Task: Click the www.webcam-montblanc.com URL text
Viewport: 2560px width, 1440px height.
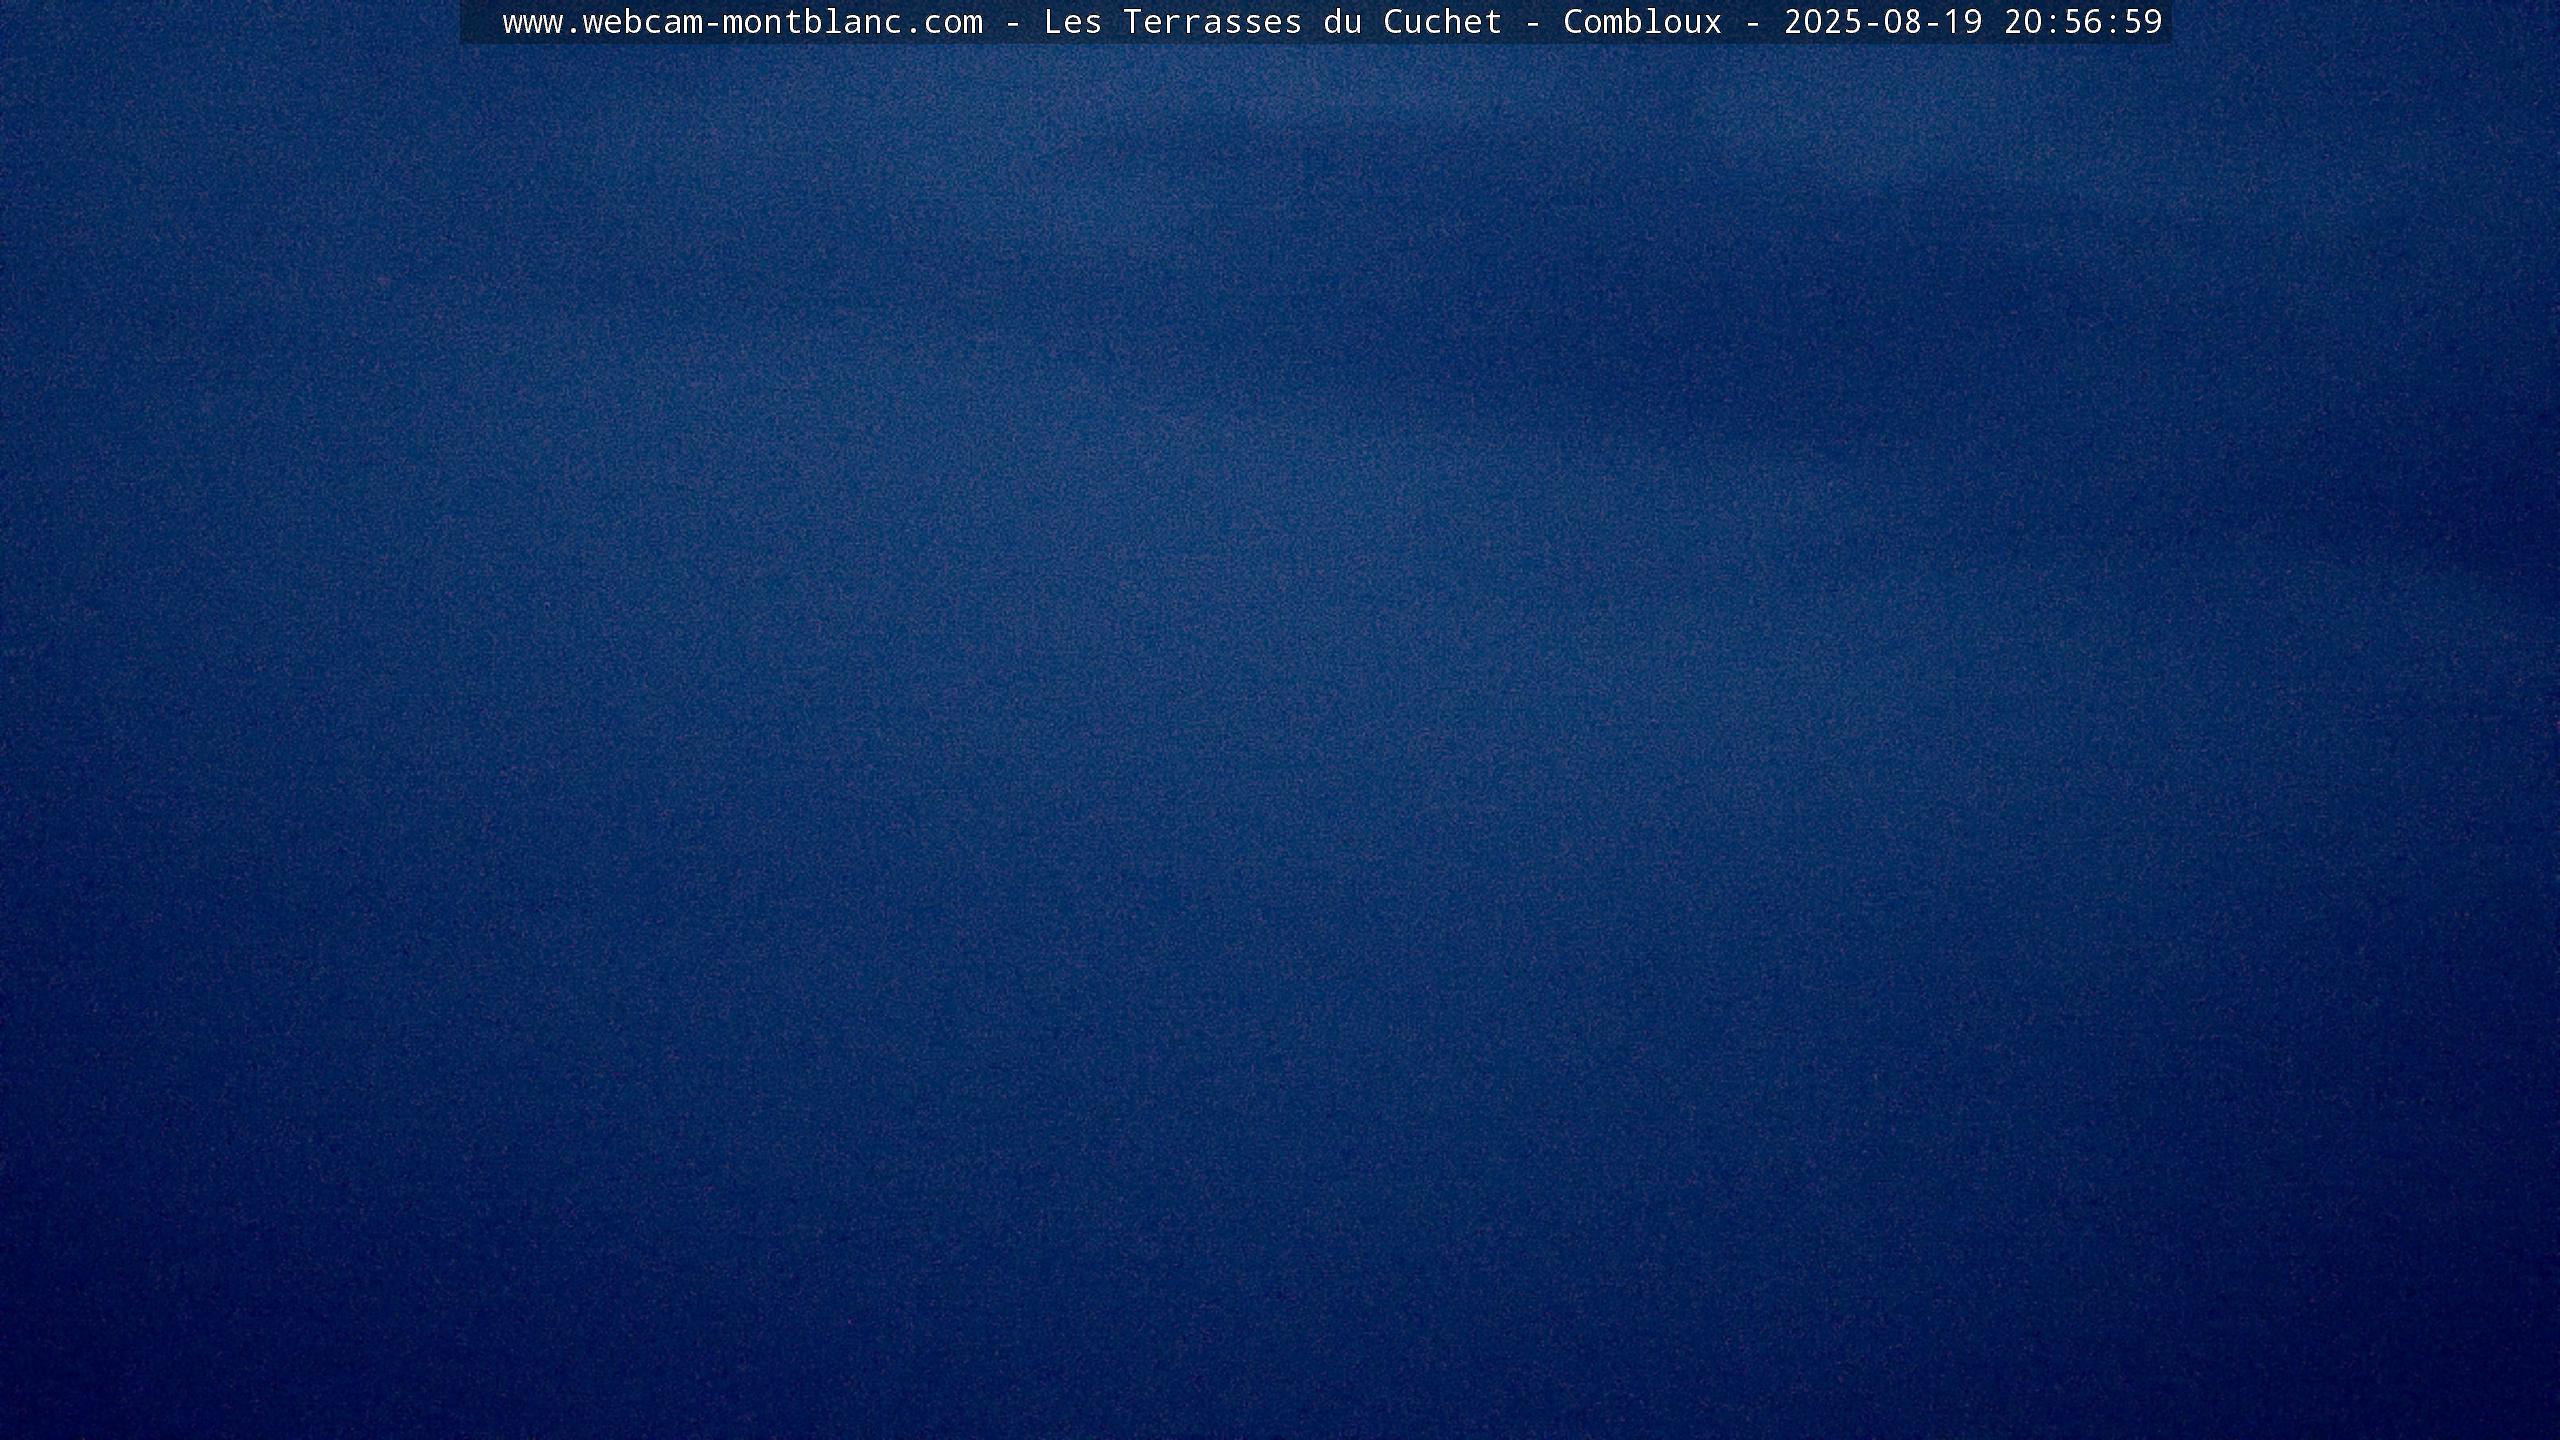Action: tap(743, 22)
